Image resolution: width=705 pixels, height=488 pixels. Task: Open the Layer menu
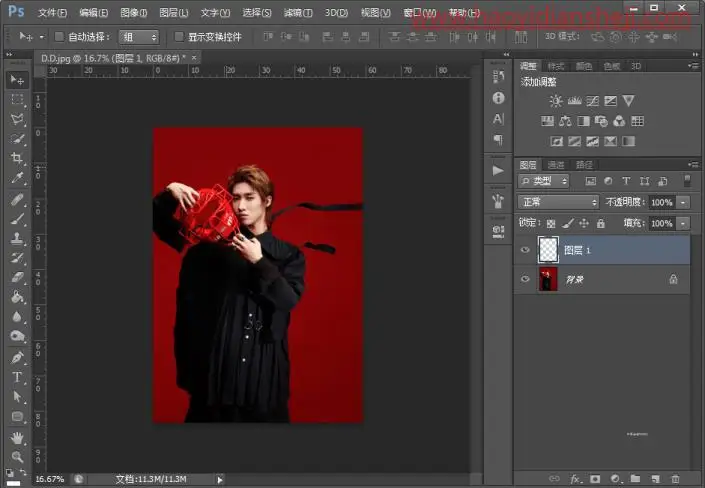click(x=174, y=13)
